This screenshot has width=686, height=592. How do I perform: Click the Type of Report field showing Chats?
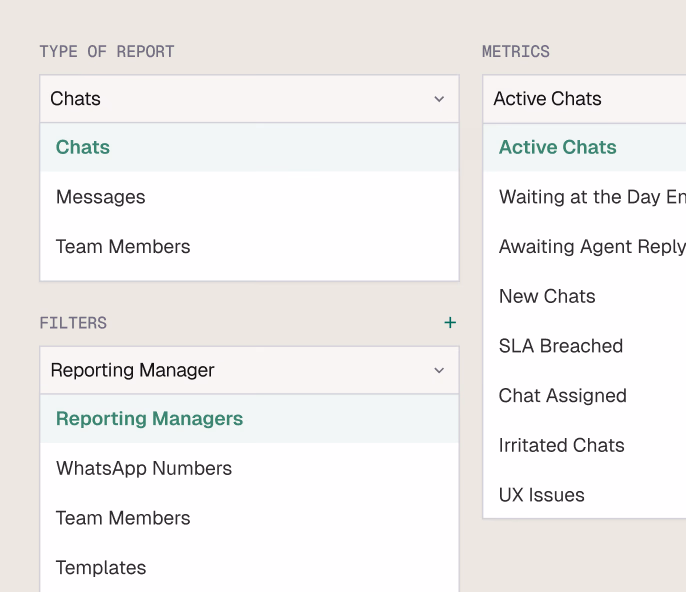coord(230,99)
